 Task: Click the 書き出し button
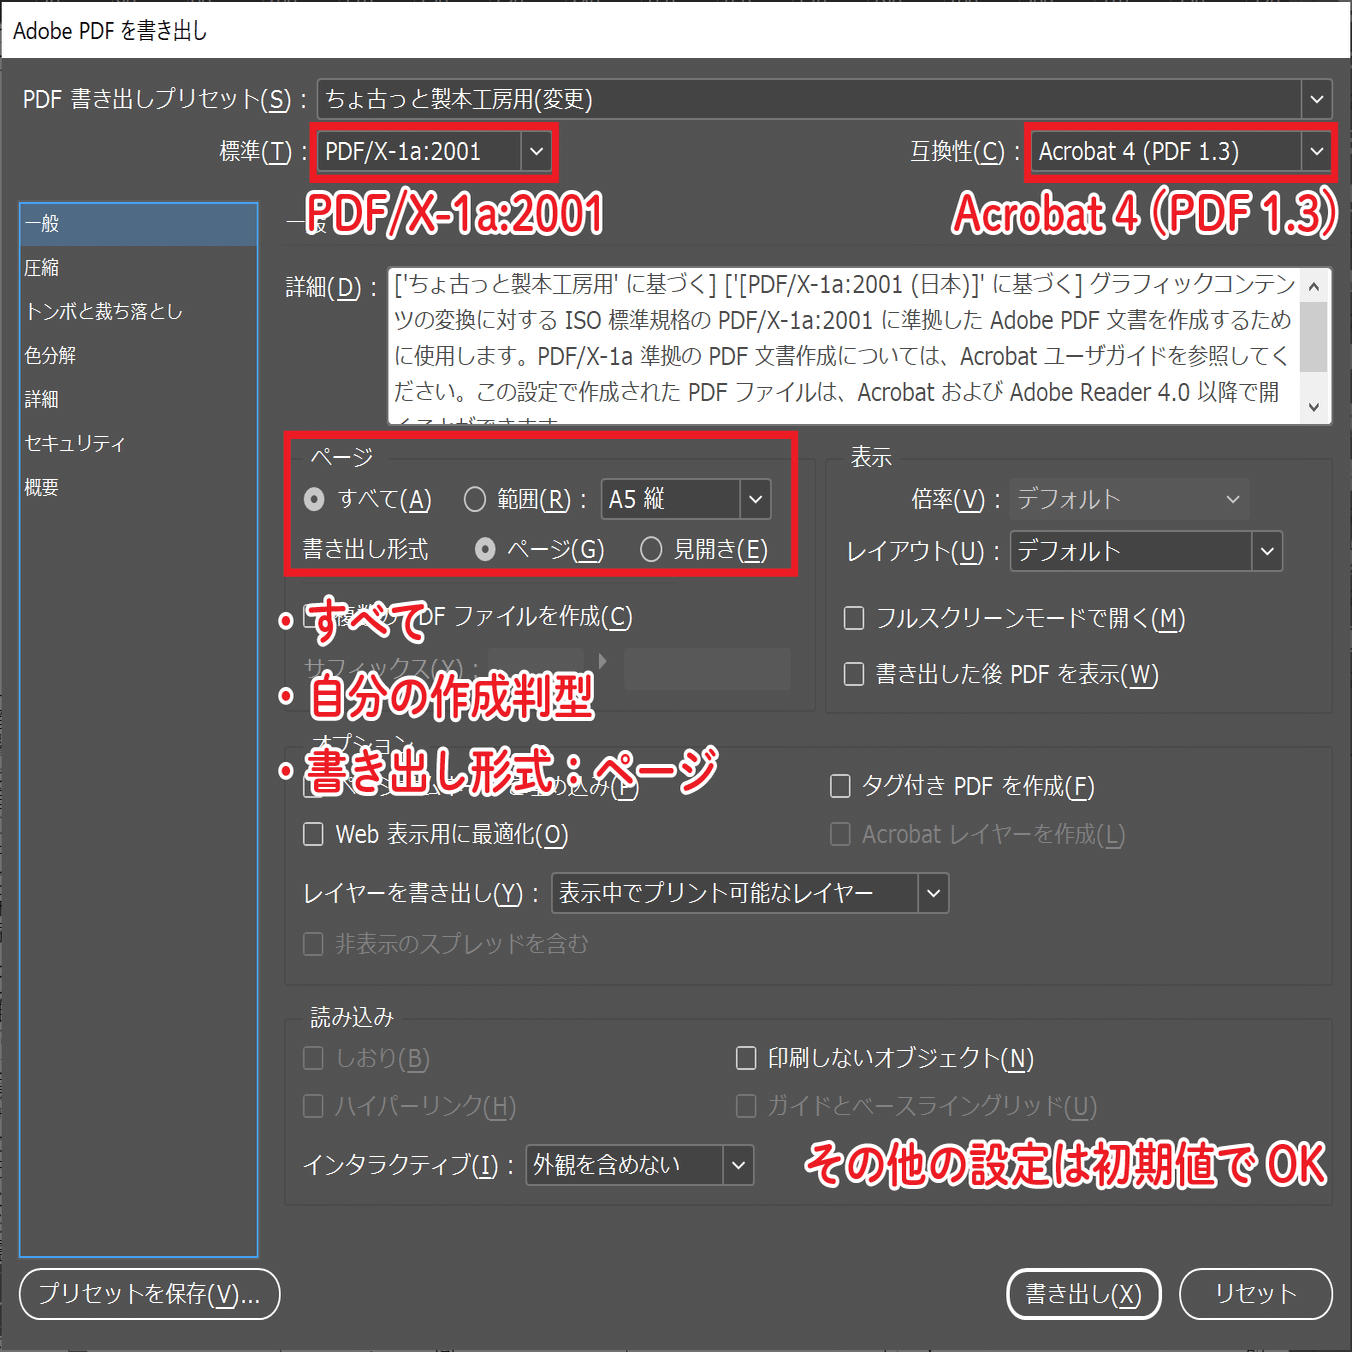tap(1083, 1294)
